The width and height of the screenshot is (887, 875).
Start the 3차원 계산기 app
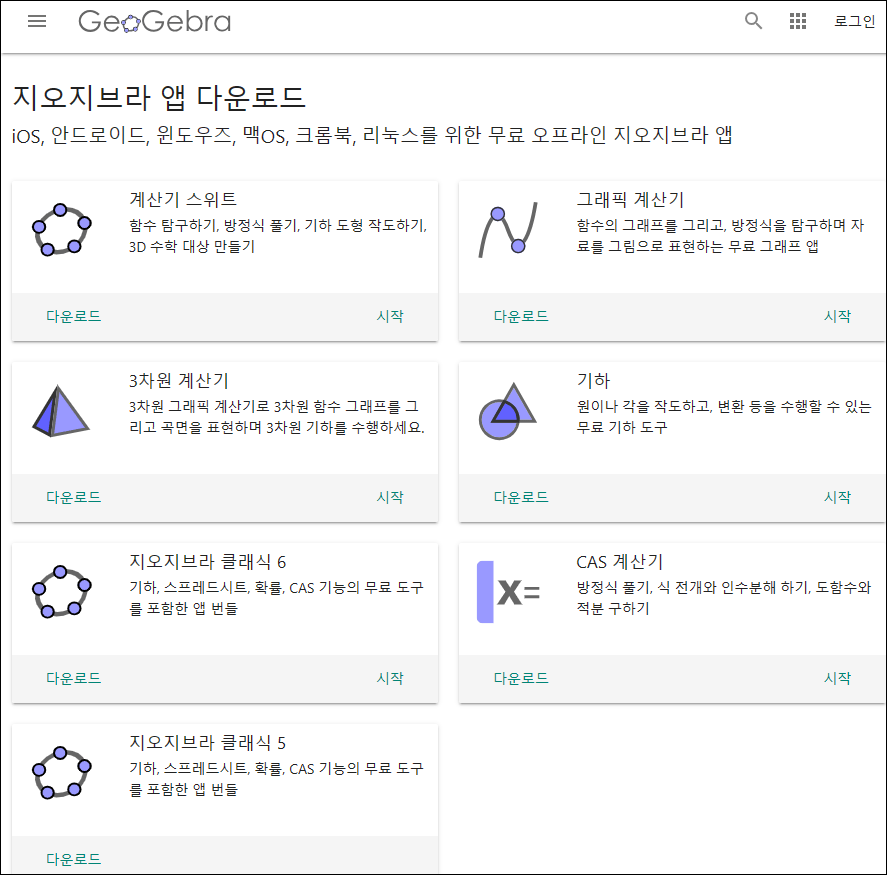pos(390,497)
